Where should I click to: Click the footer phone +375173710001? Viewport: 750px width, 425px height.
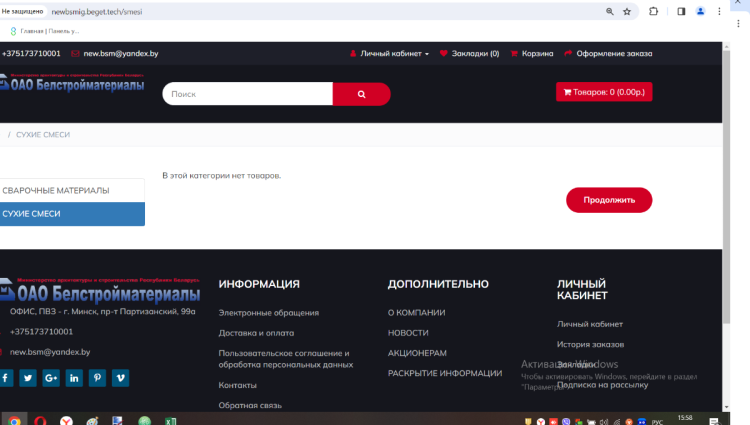pos(42,332)
